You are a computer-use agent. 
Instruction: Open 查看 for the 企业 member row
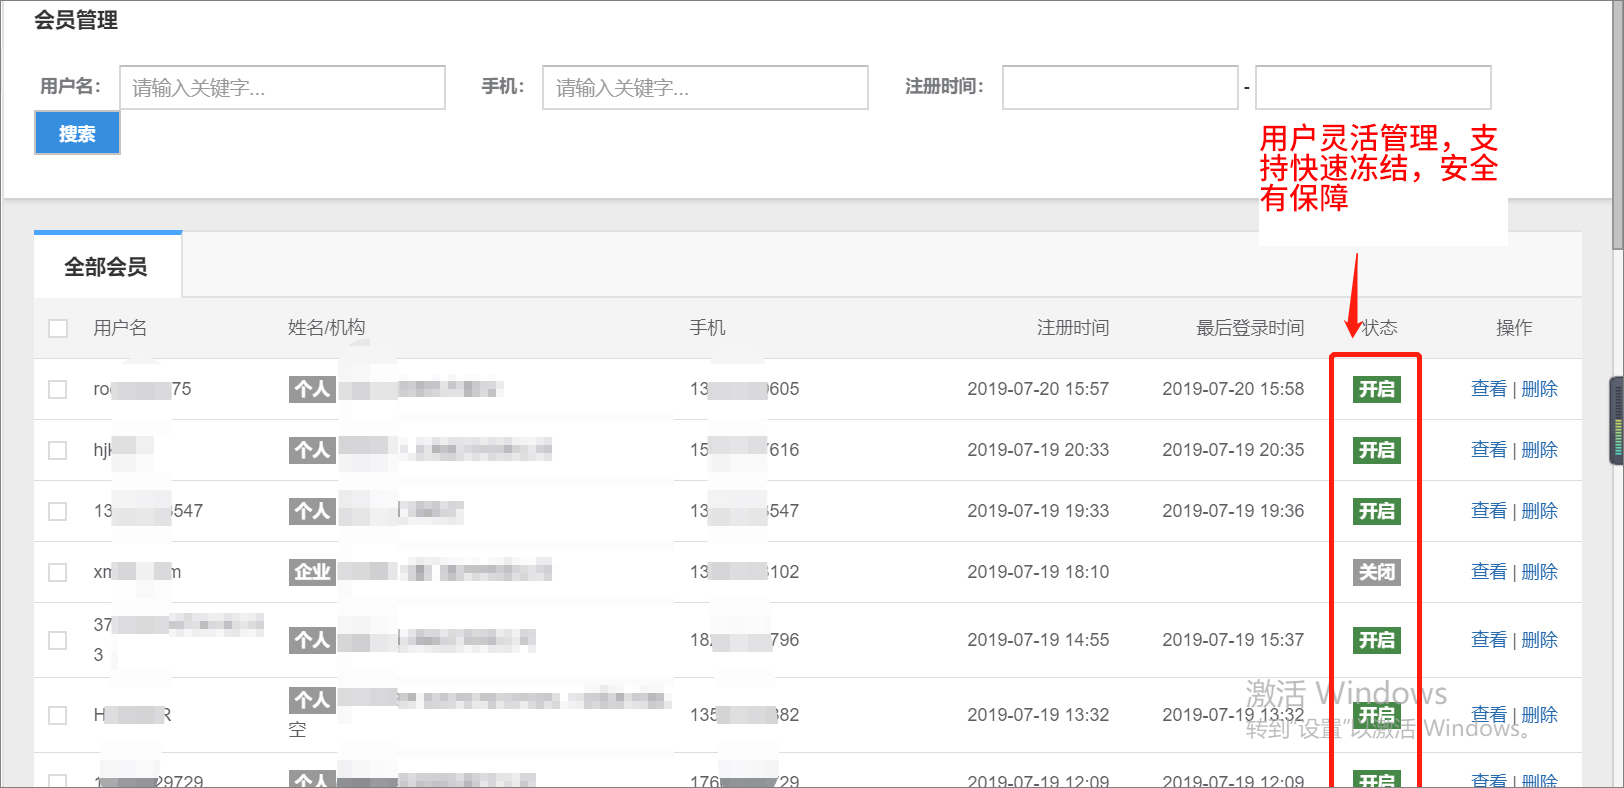(1488, 572)
